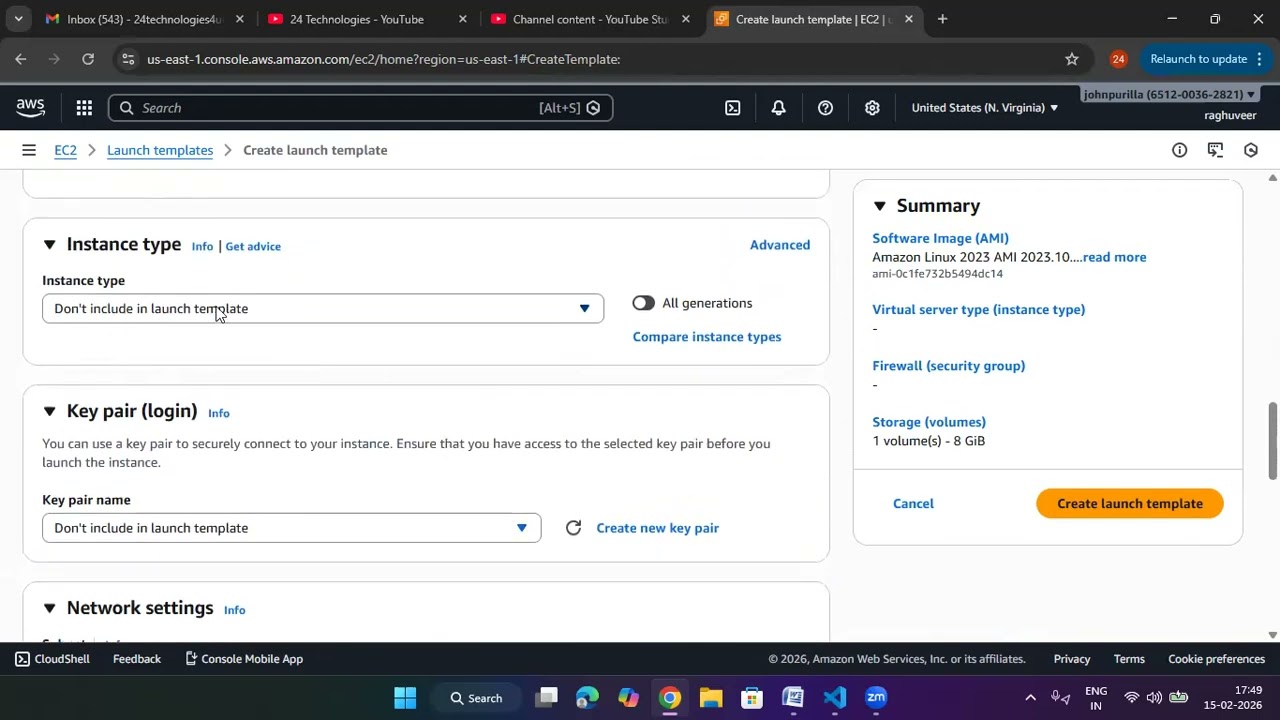Open Info link next to Instance type
Screen dimensions: 1280x720
click(202, 246)
